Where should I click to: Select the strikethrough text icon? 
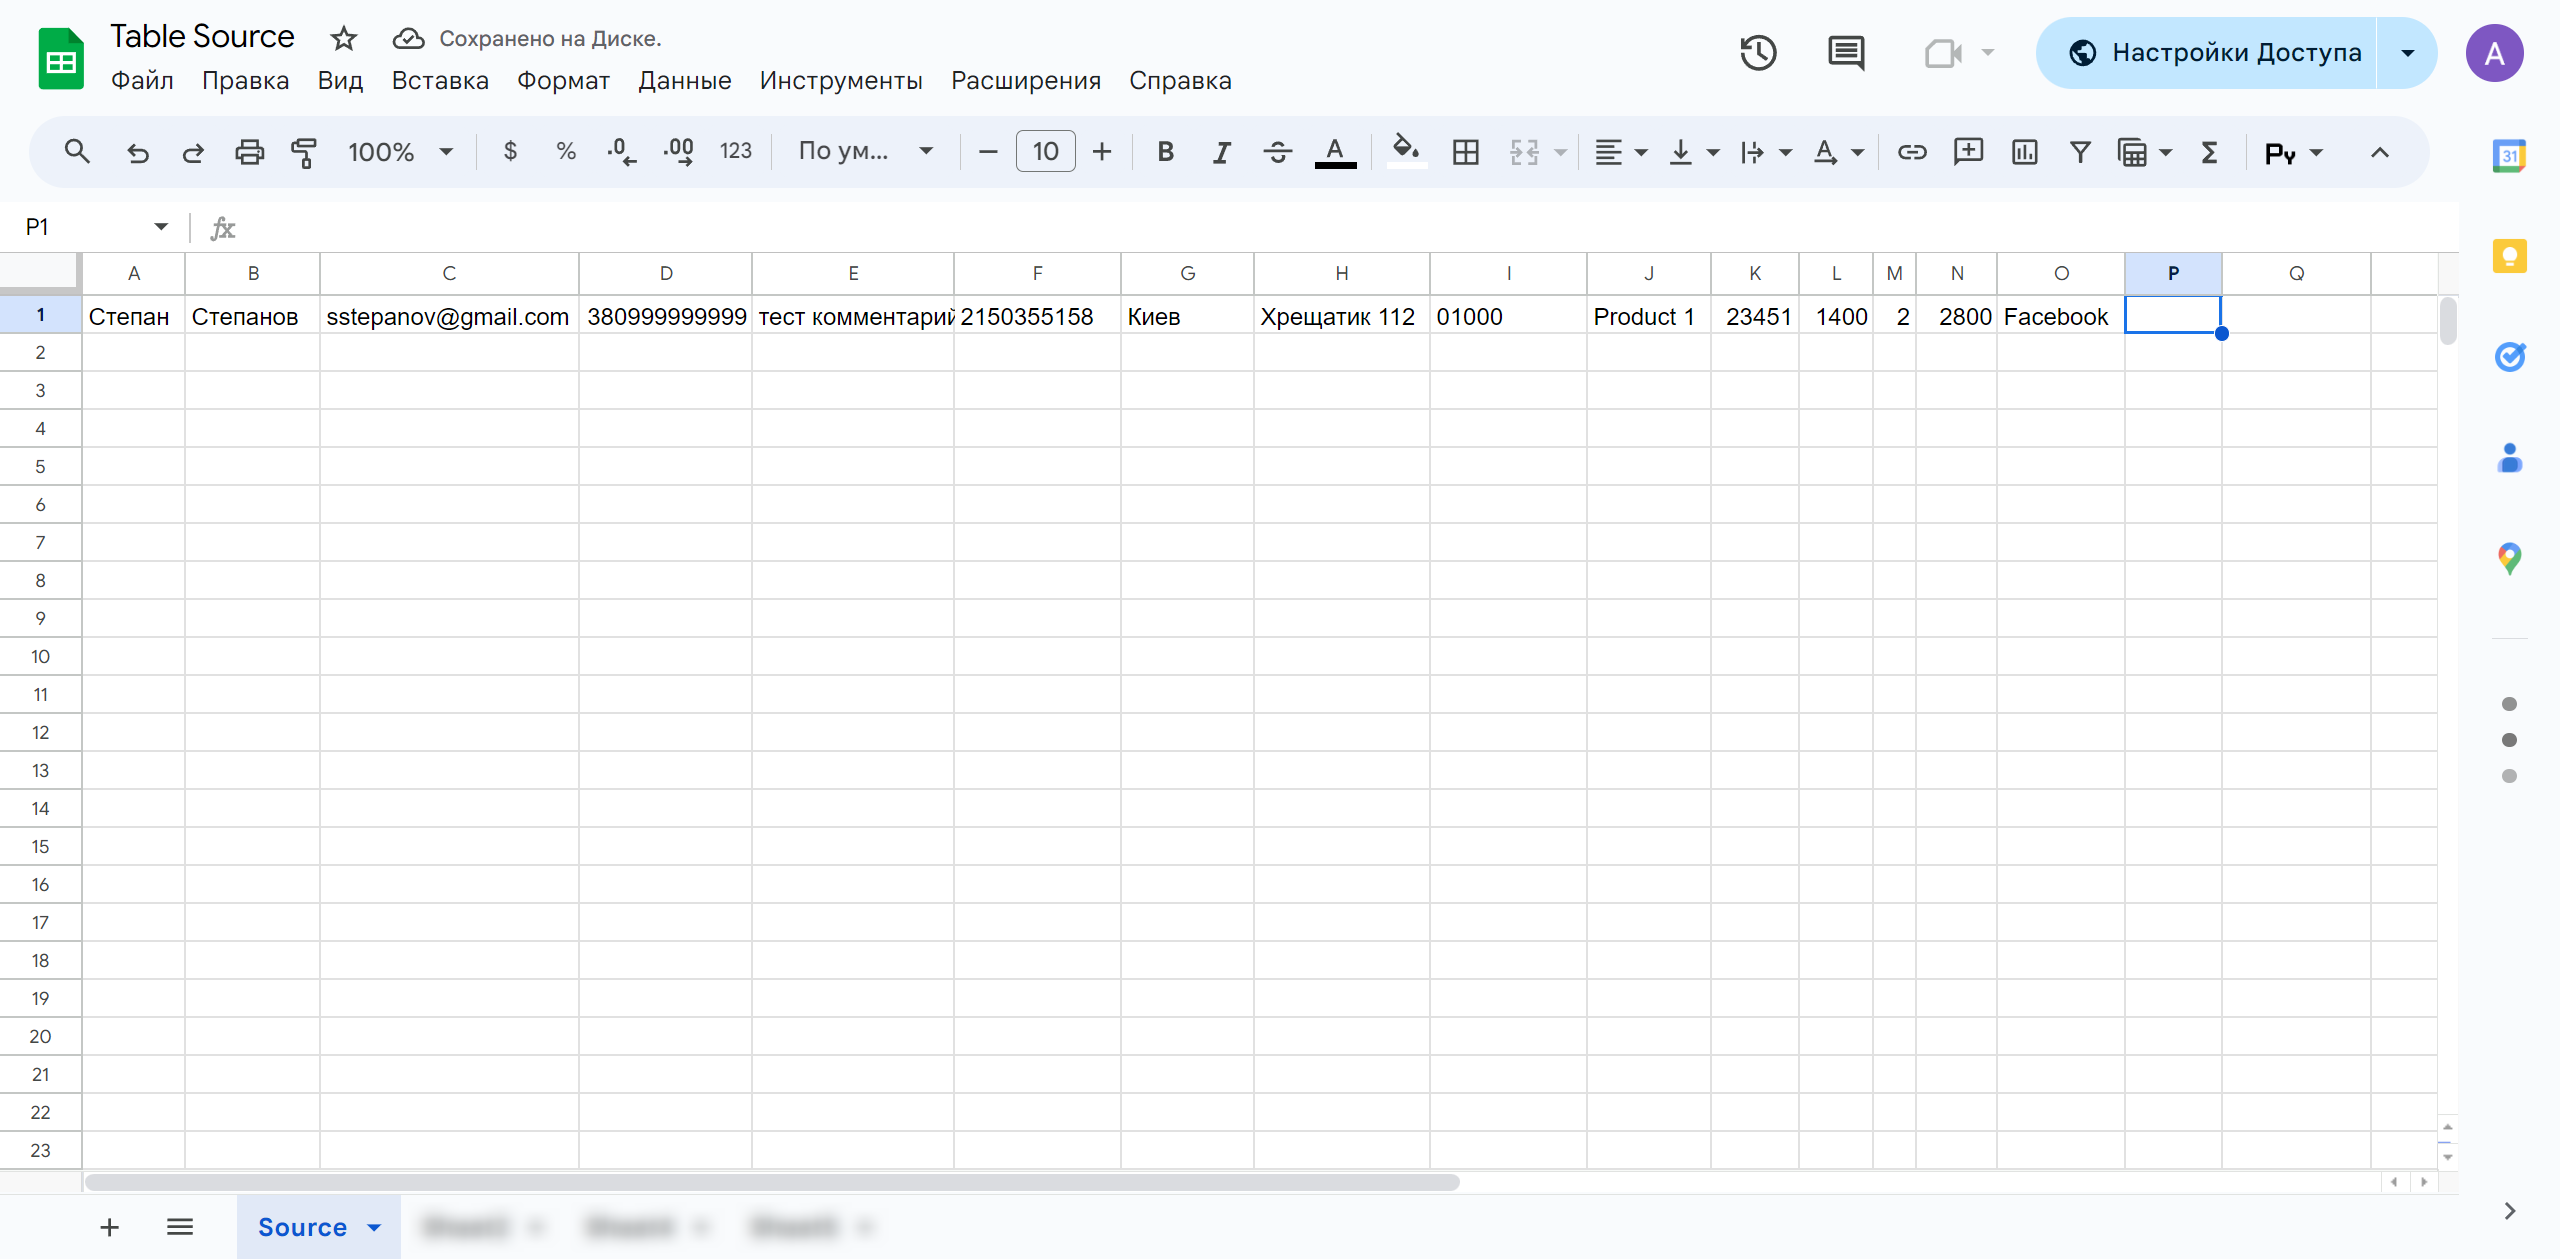point(1278,150)
